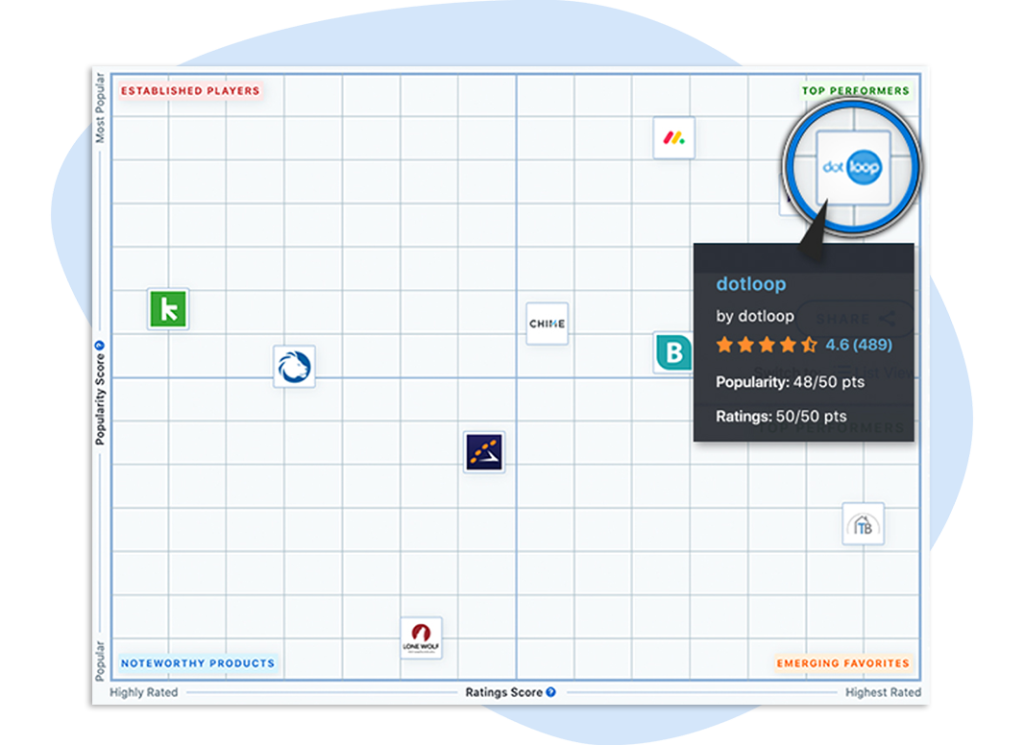Click the orange star rating bar
1024x745 pixels.
tap(765, 345)
